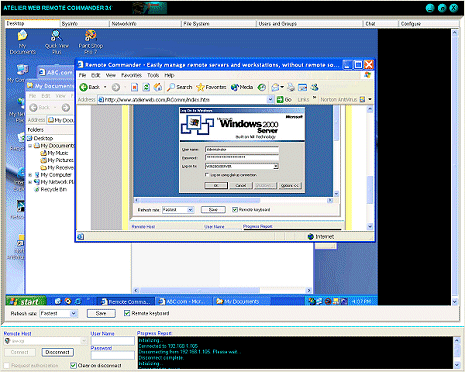Open the My Documents desktop icon
Screen dimensions: 465x372
[22, 42]
